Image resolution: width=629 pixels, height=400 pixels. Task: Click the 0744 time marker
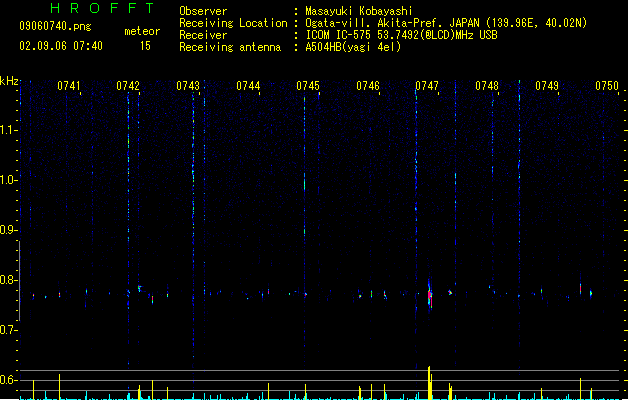[248, 86]
